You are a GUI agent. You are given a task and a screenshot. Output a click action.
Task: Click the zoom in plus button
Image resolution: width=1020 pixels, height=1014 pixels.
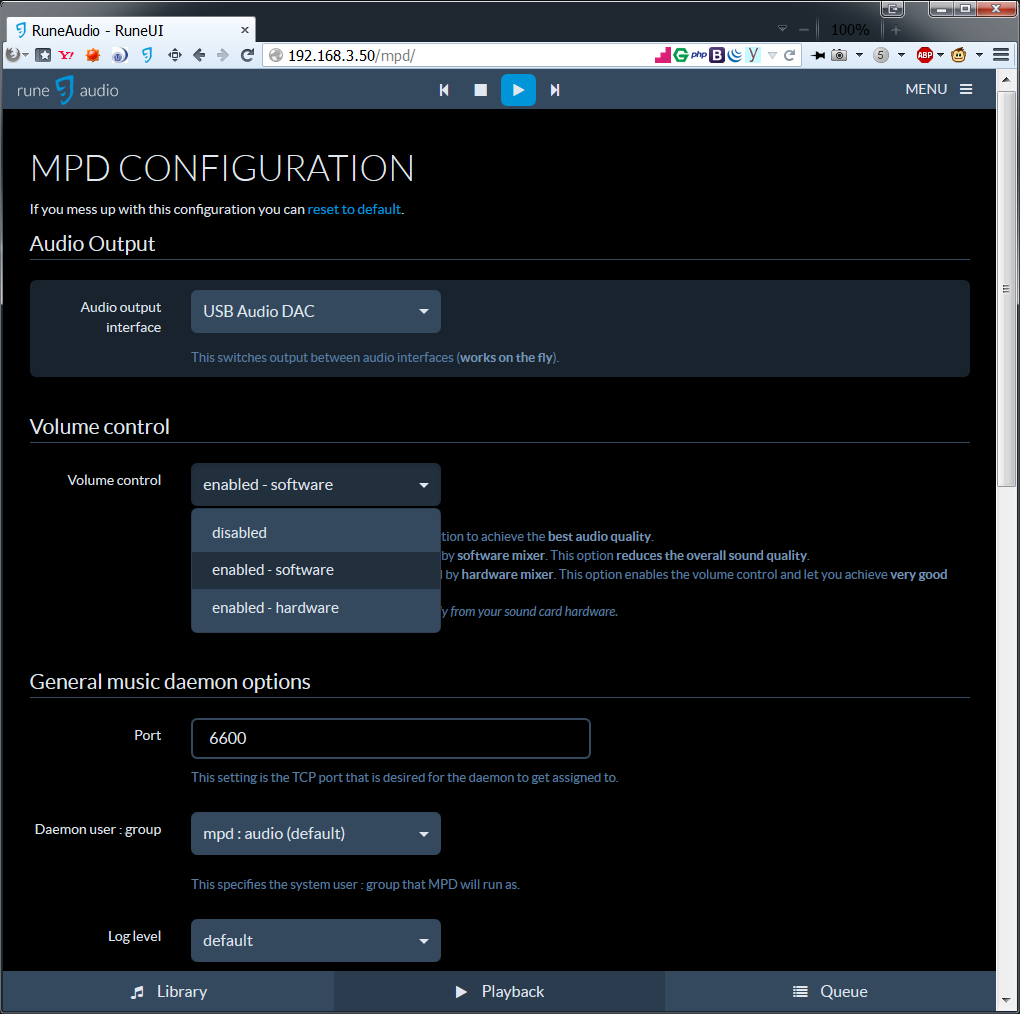[896, 30]
